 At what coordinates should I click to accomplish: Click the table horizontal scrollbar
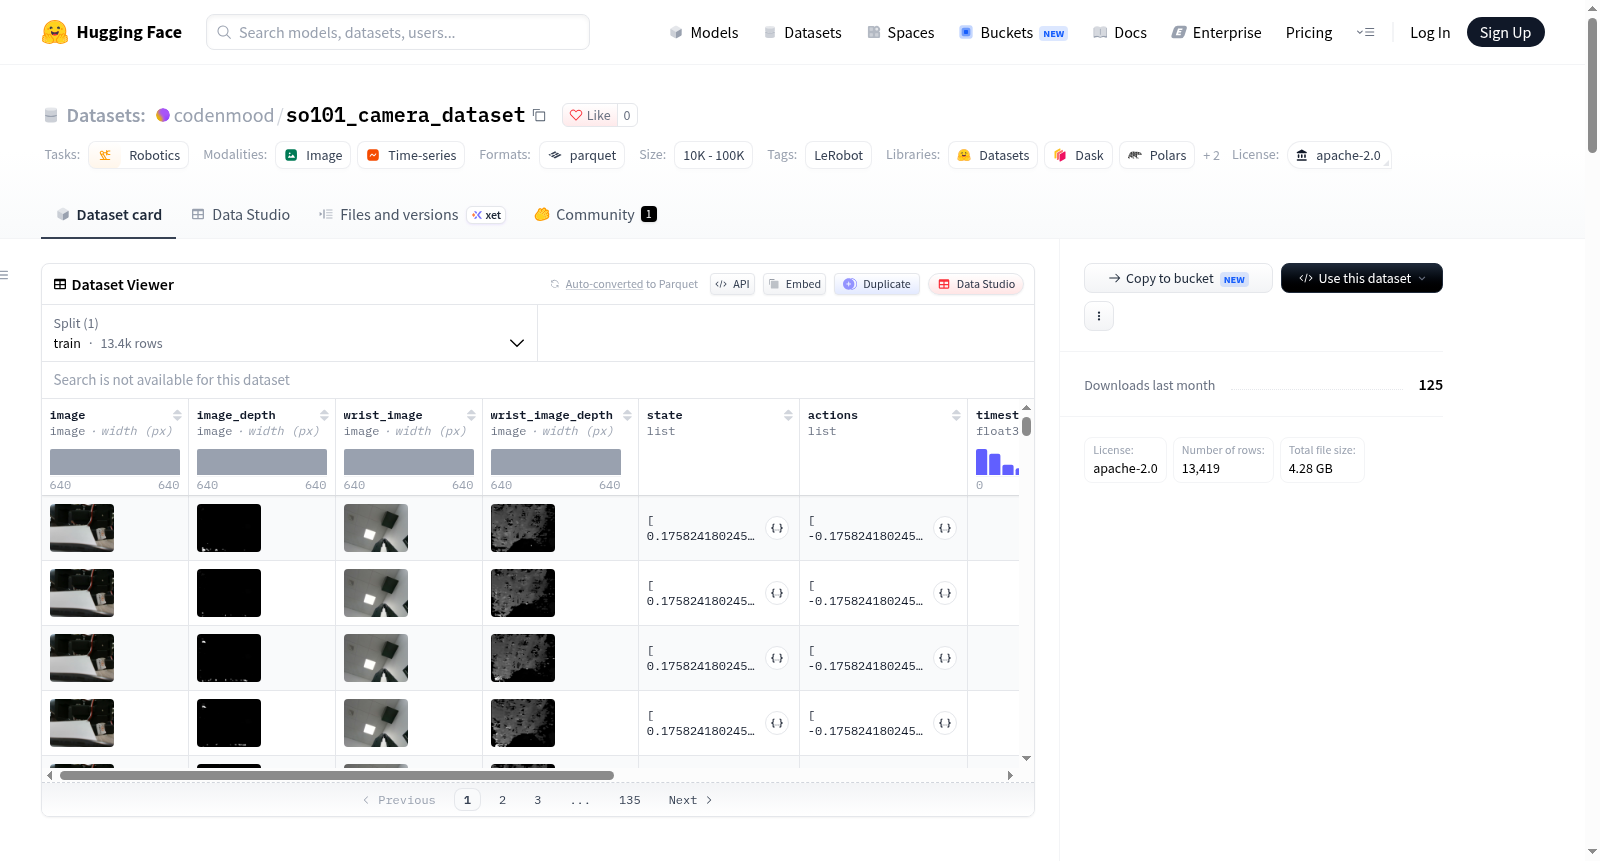[337, 775]
